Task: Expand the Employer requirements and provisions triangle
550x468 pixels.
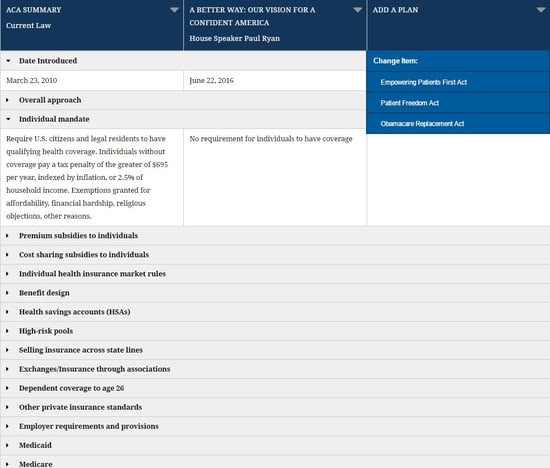Action: pos(7,426)
